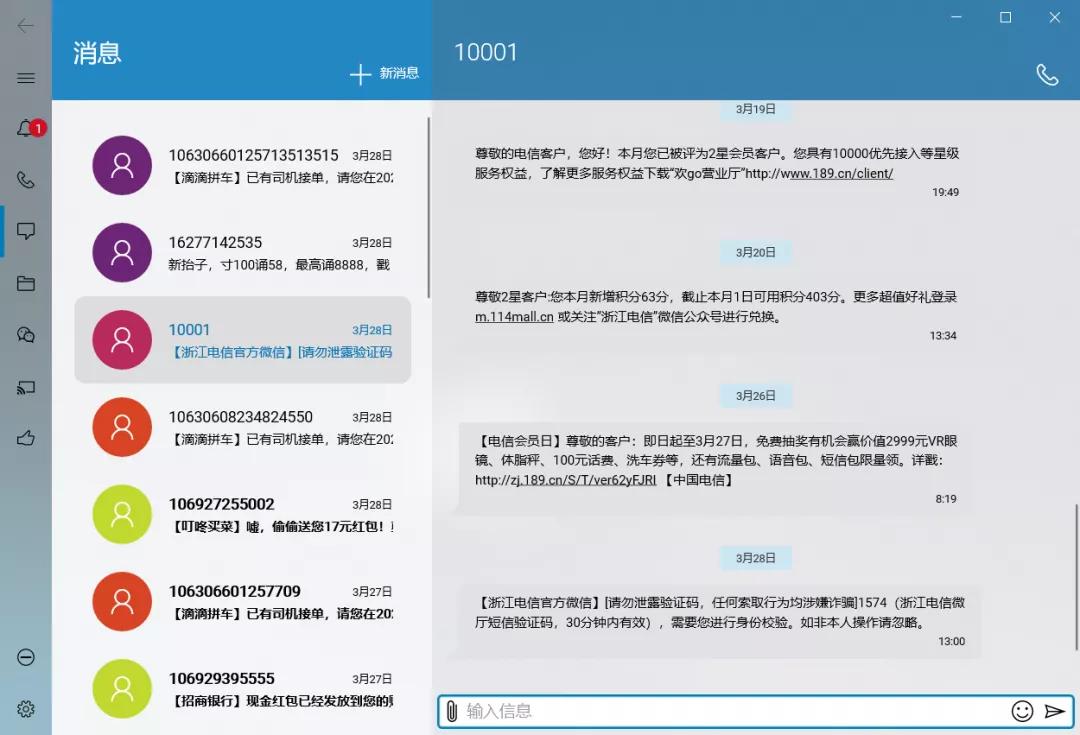Open the emoji picker smiley icon

1022,710
